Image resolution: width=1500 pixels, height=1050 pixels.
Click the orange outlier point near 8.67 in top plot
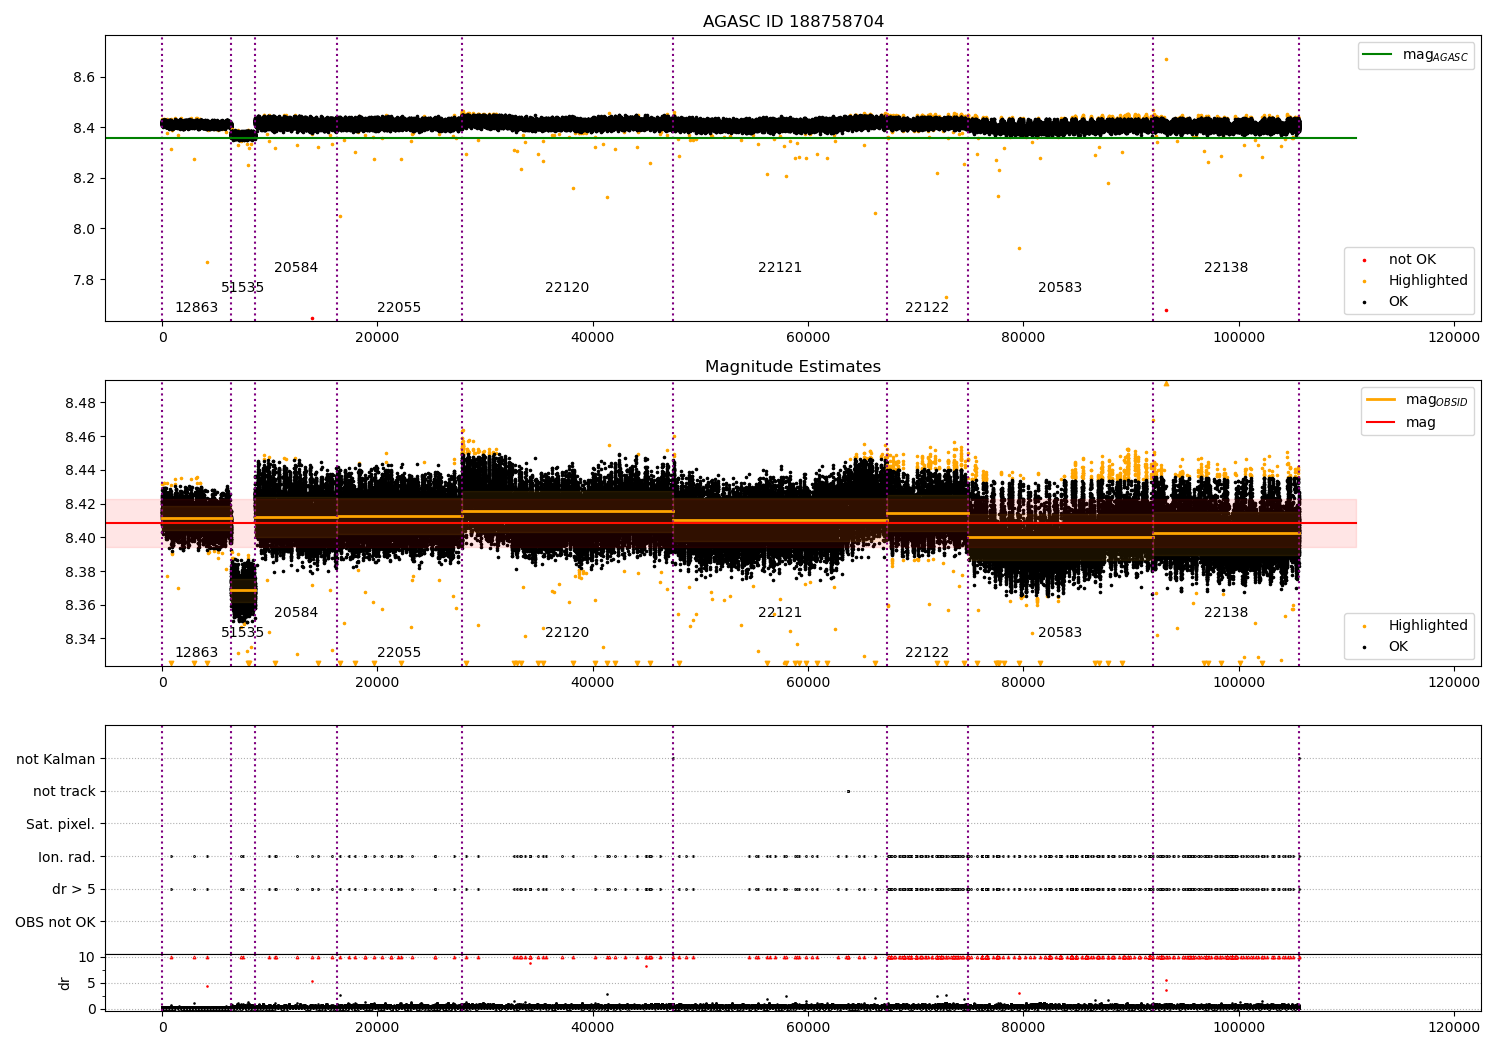(x=1166, y=59)
